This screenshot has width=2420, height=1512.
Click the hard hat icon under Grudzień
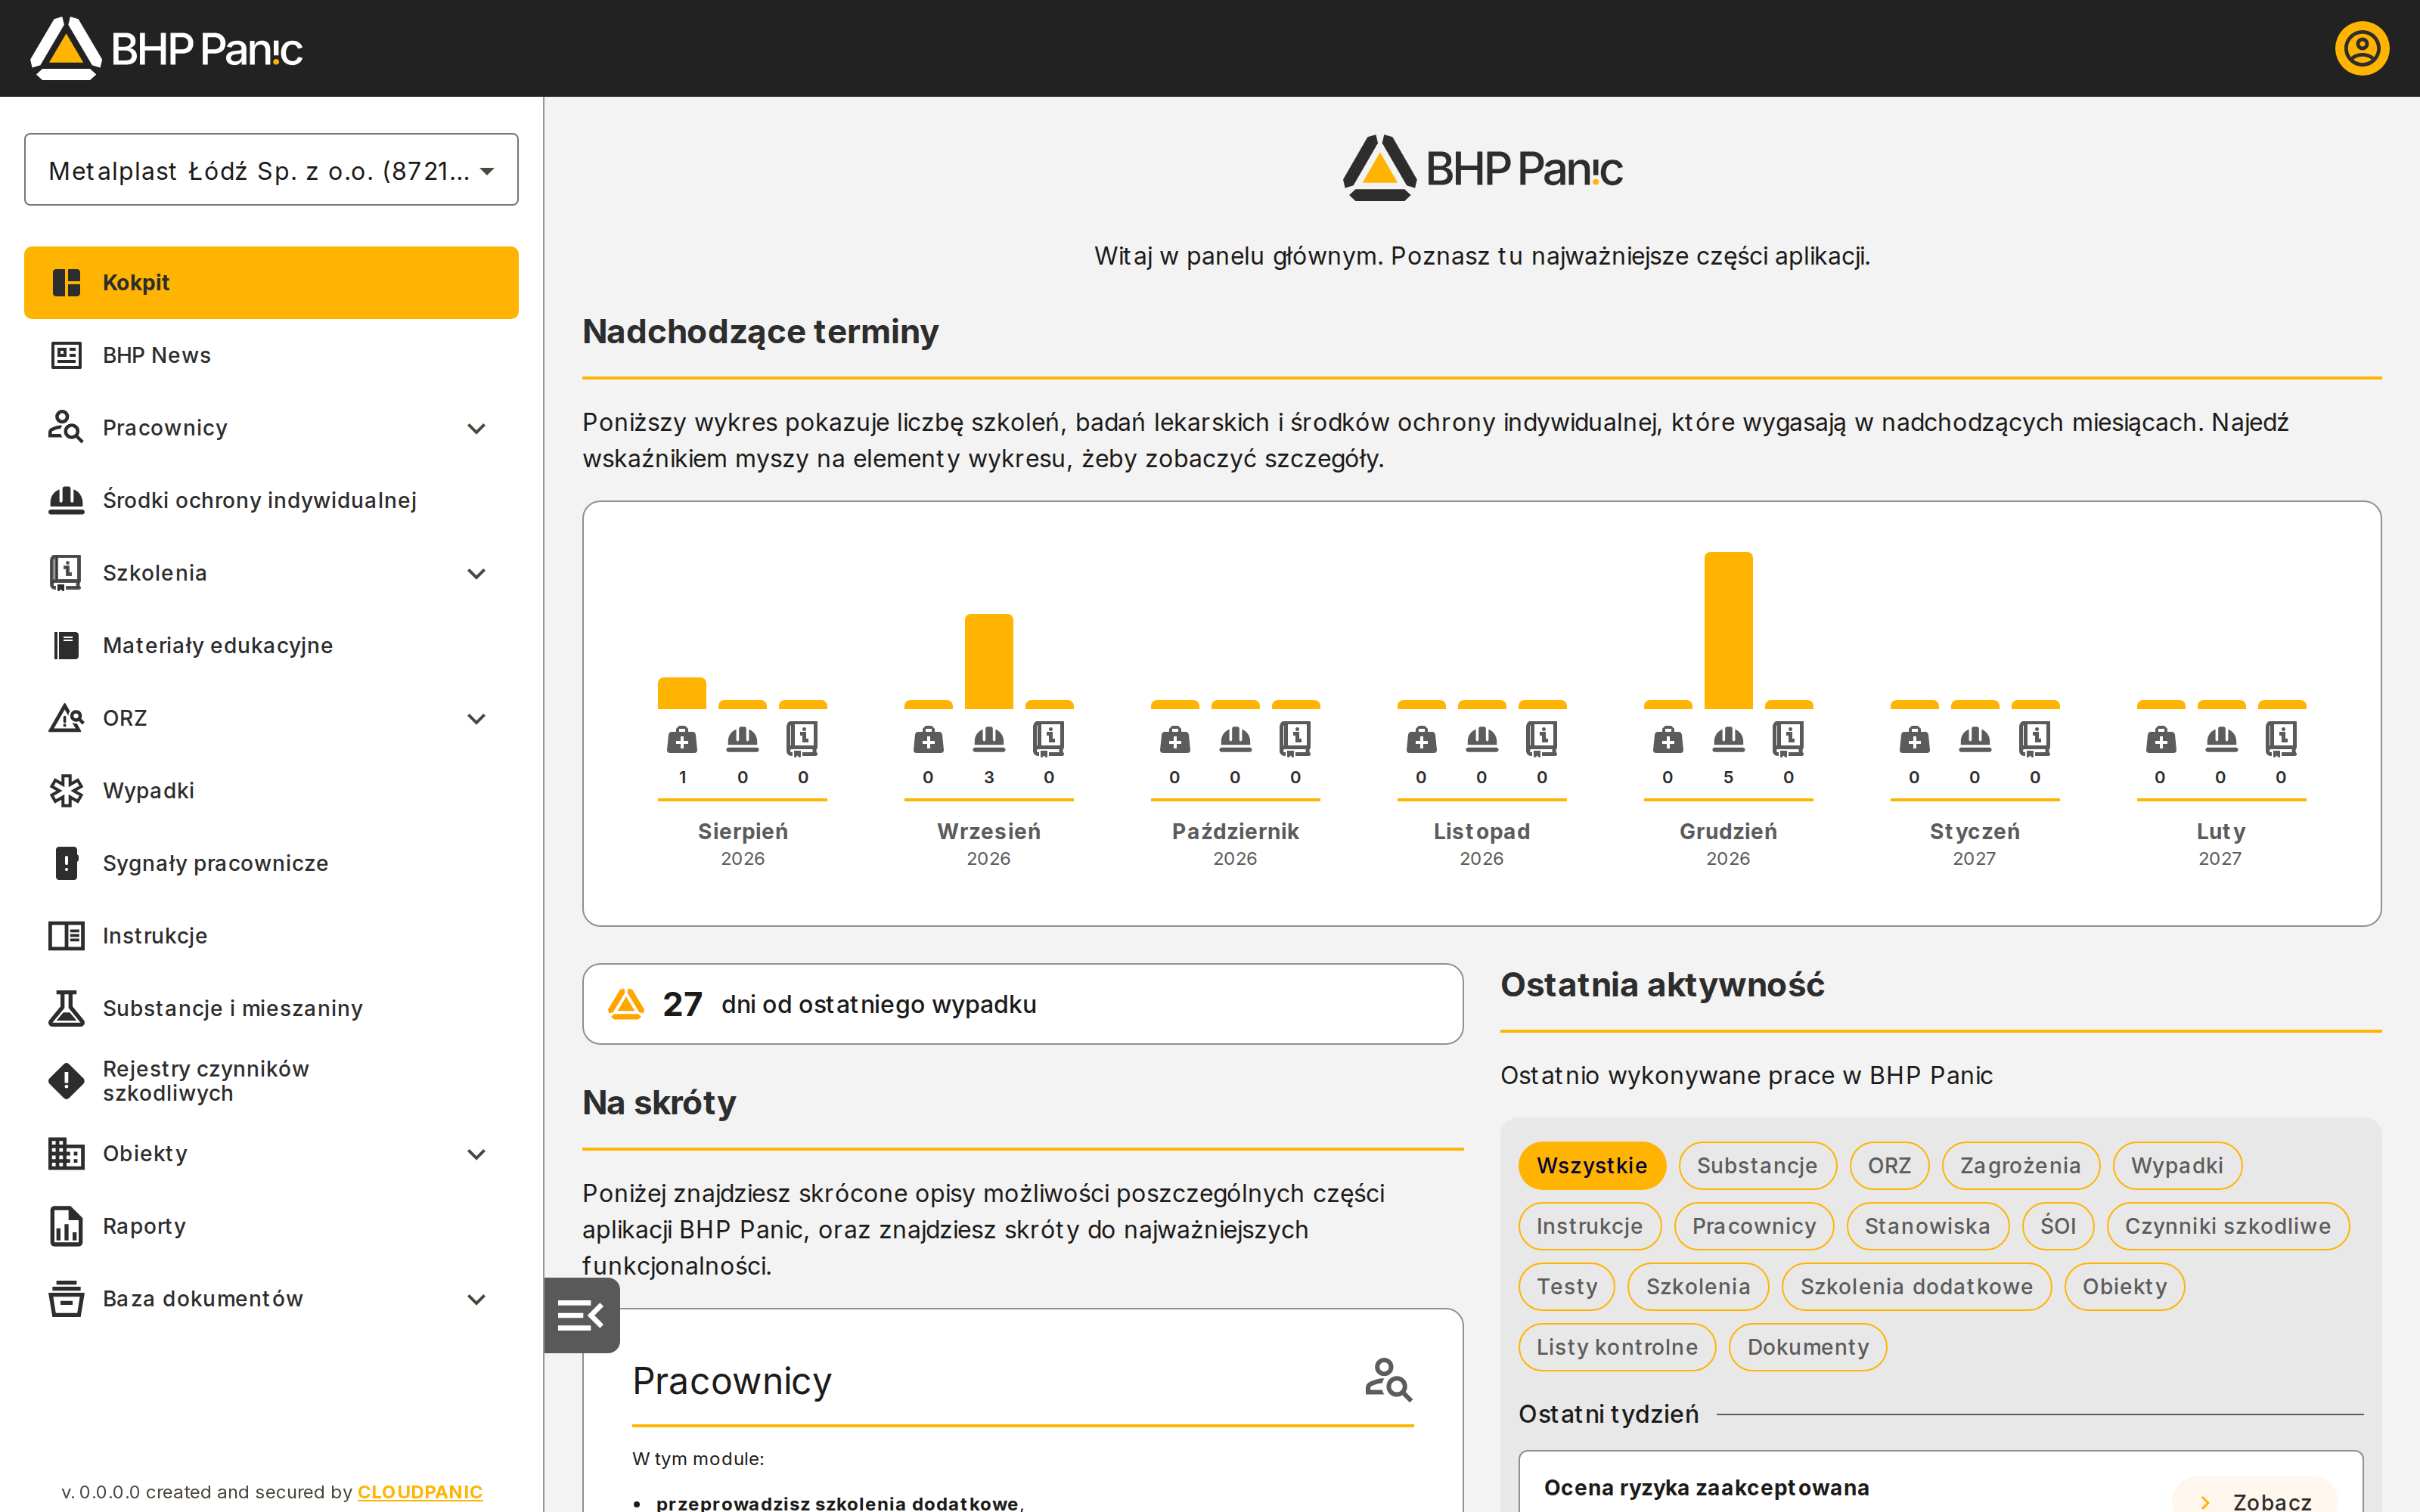[1728, 740]
